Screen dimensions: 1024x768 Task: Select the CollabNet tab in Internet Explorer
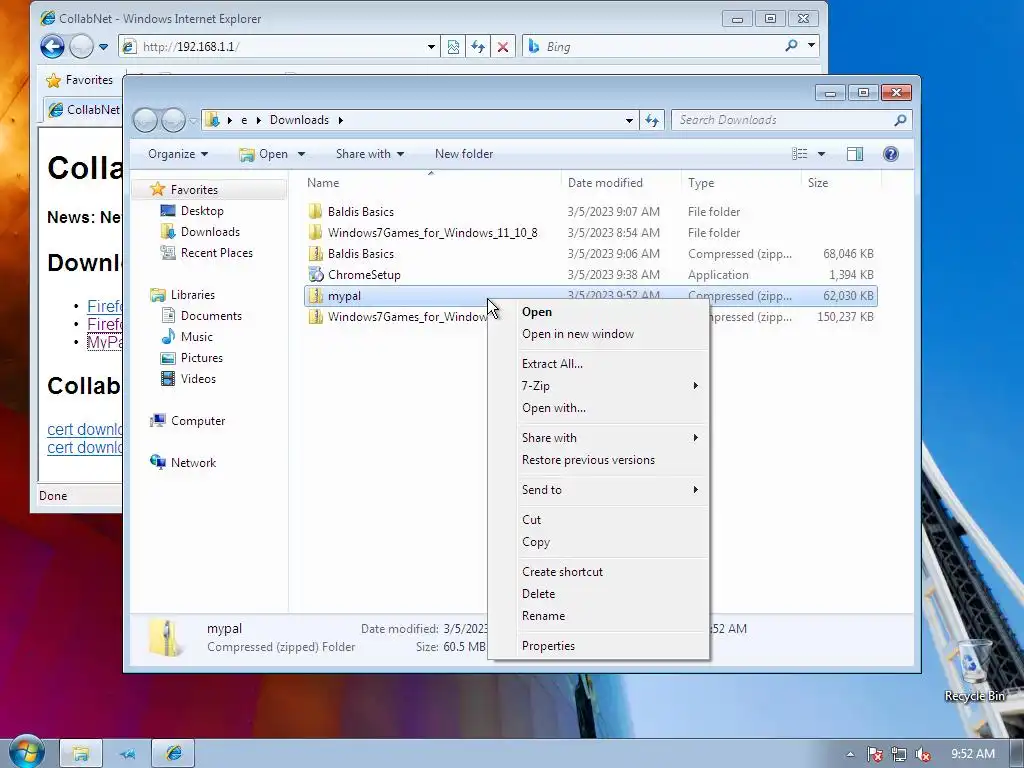click(84, 110)
